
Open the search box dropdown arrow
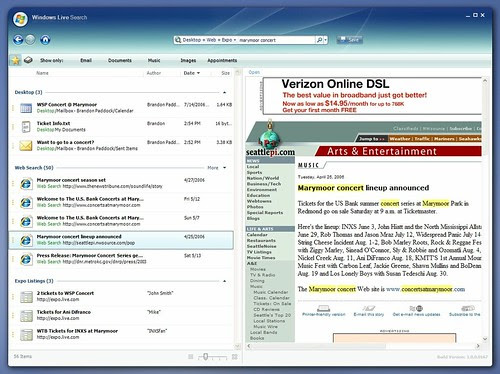[326, 40]
